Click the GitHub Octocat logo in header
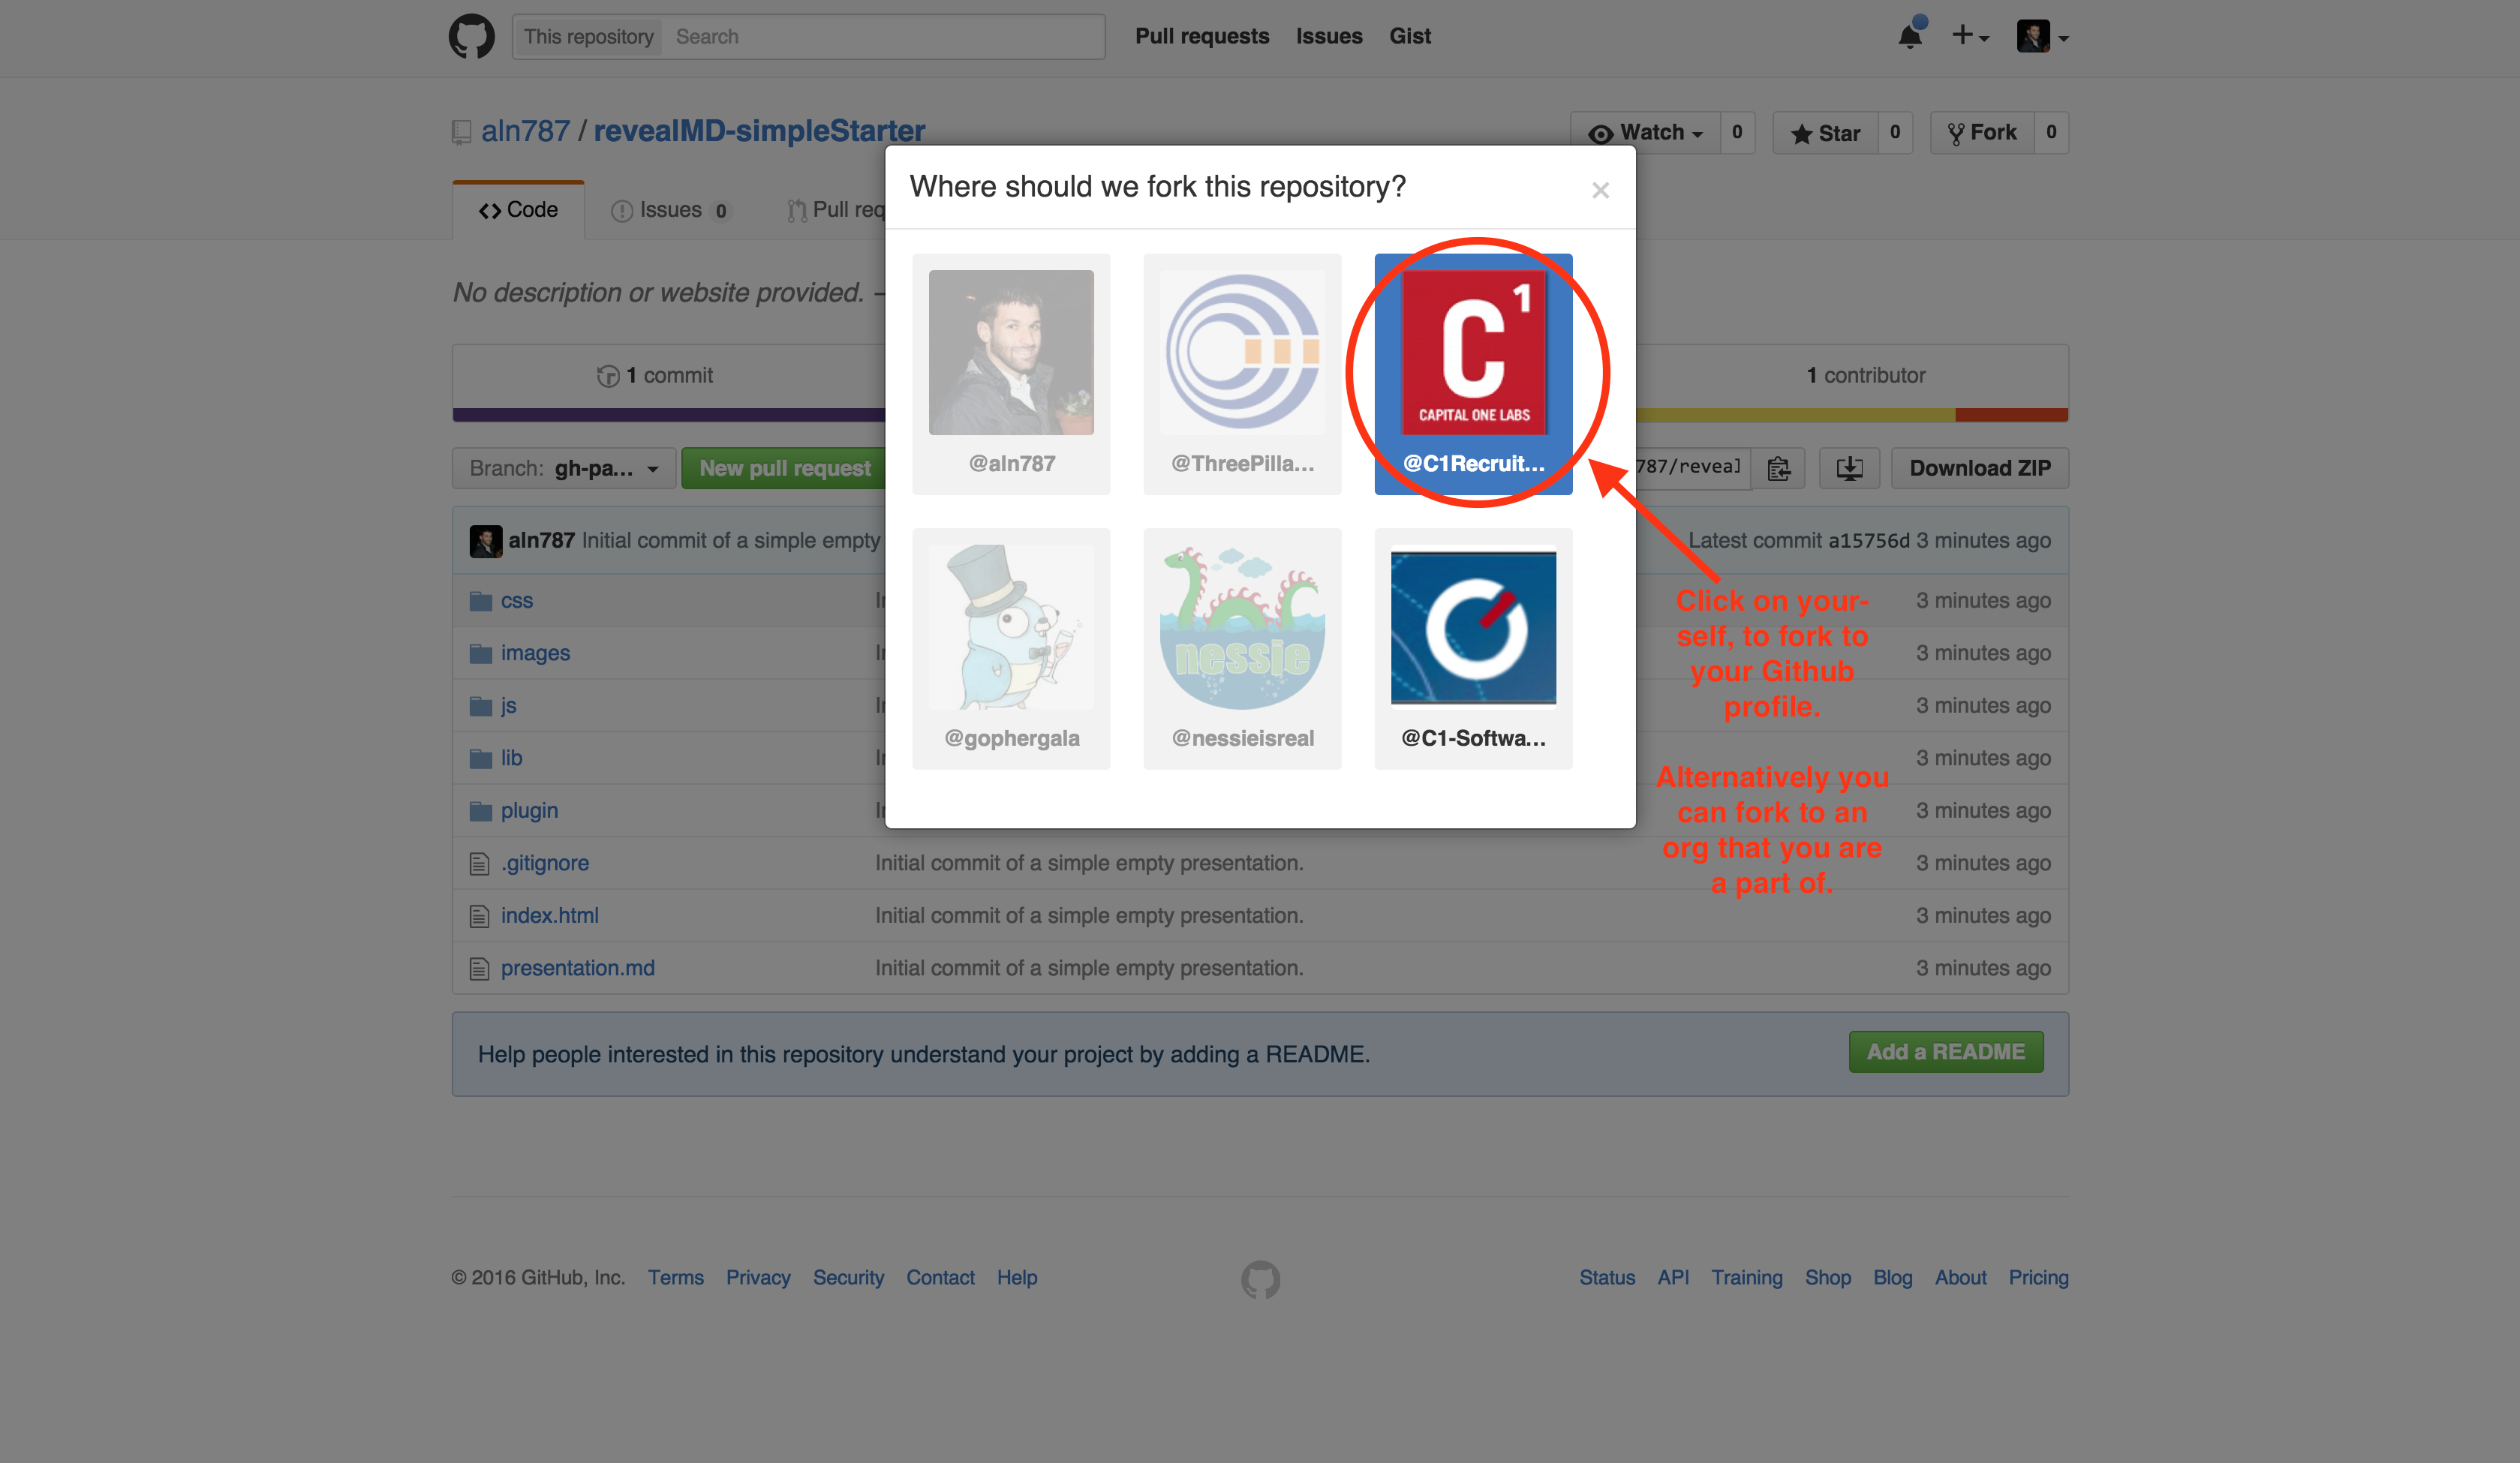 tap(471, 36)
